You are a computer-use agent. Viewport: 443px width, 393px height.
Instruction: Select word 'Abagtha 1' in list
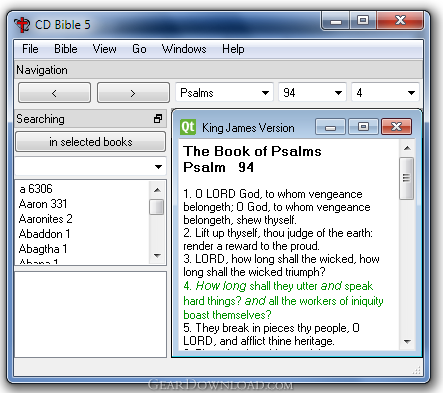pyautogui.click(x=43, y=249)
